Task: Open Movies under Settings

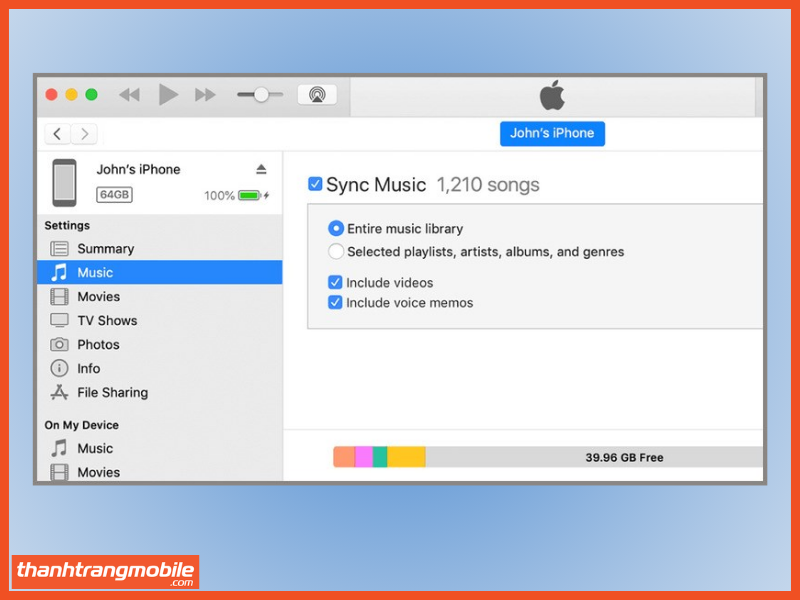Action: pos(160,296)
